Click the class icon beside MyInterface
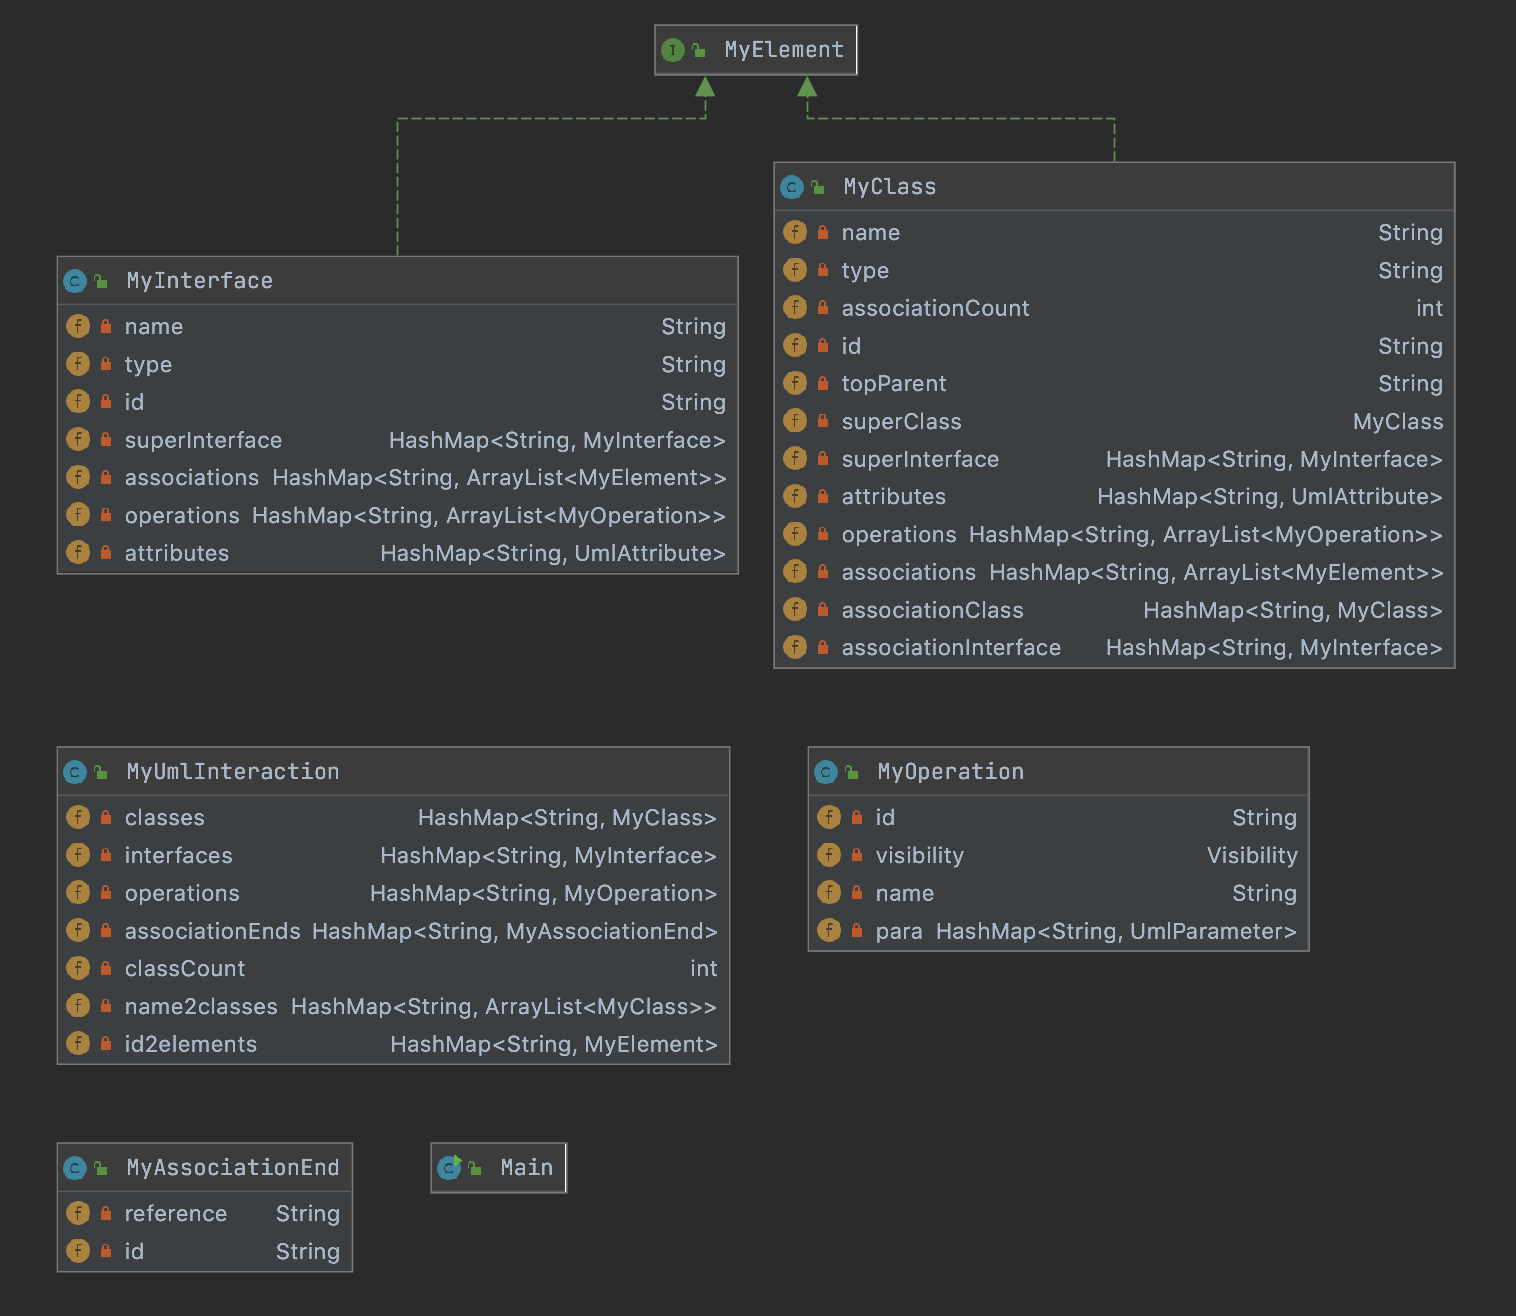 [x=75, y=281]
